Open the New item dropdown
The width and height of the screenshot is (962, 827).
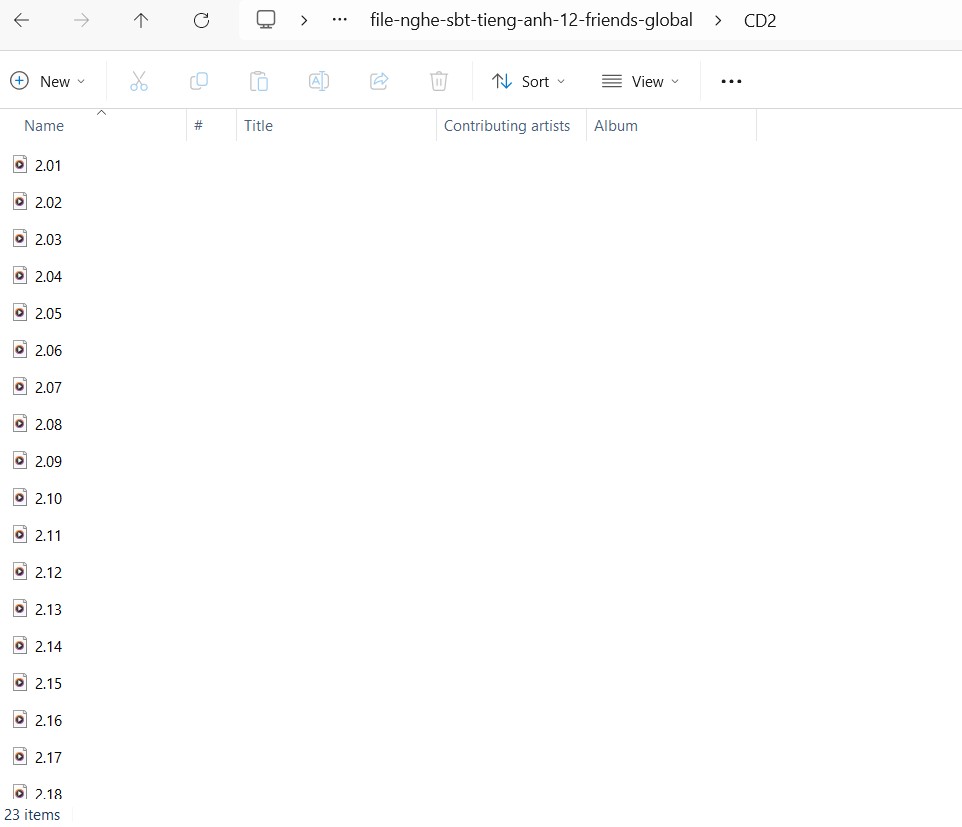(48, 81)
